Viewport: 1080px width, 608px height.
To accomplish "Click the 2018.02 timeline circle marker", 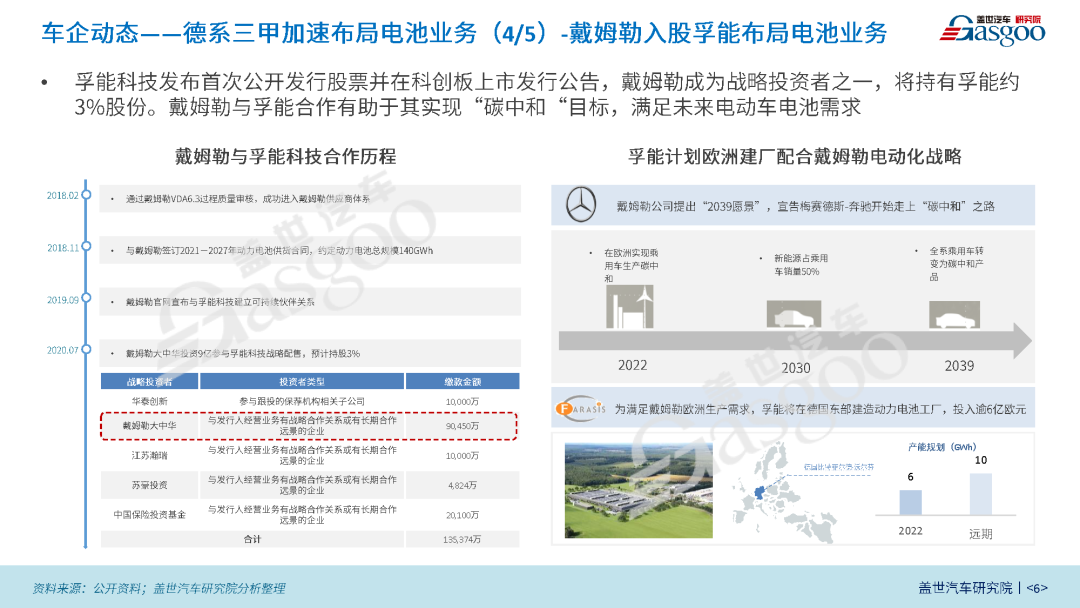I will tap(86, 195).
